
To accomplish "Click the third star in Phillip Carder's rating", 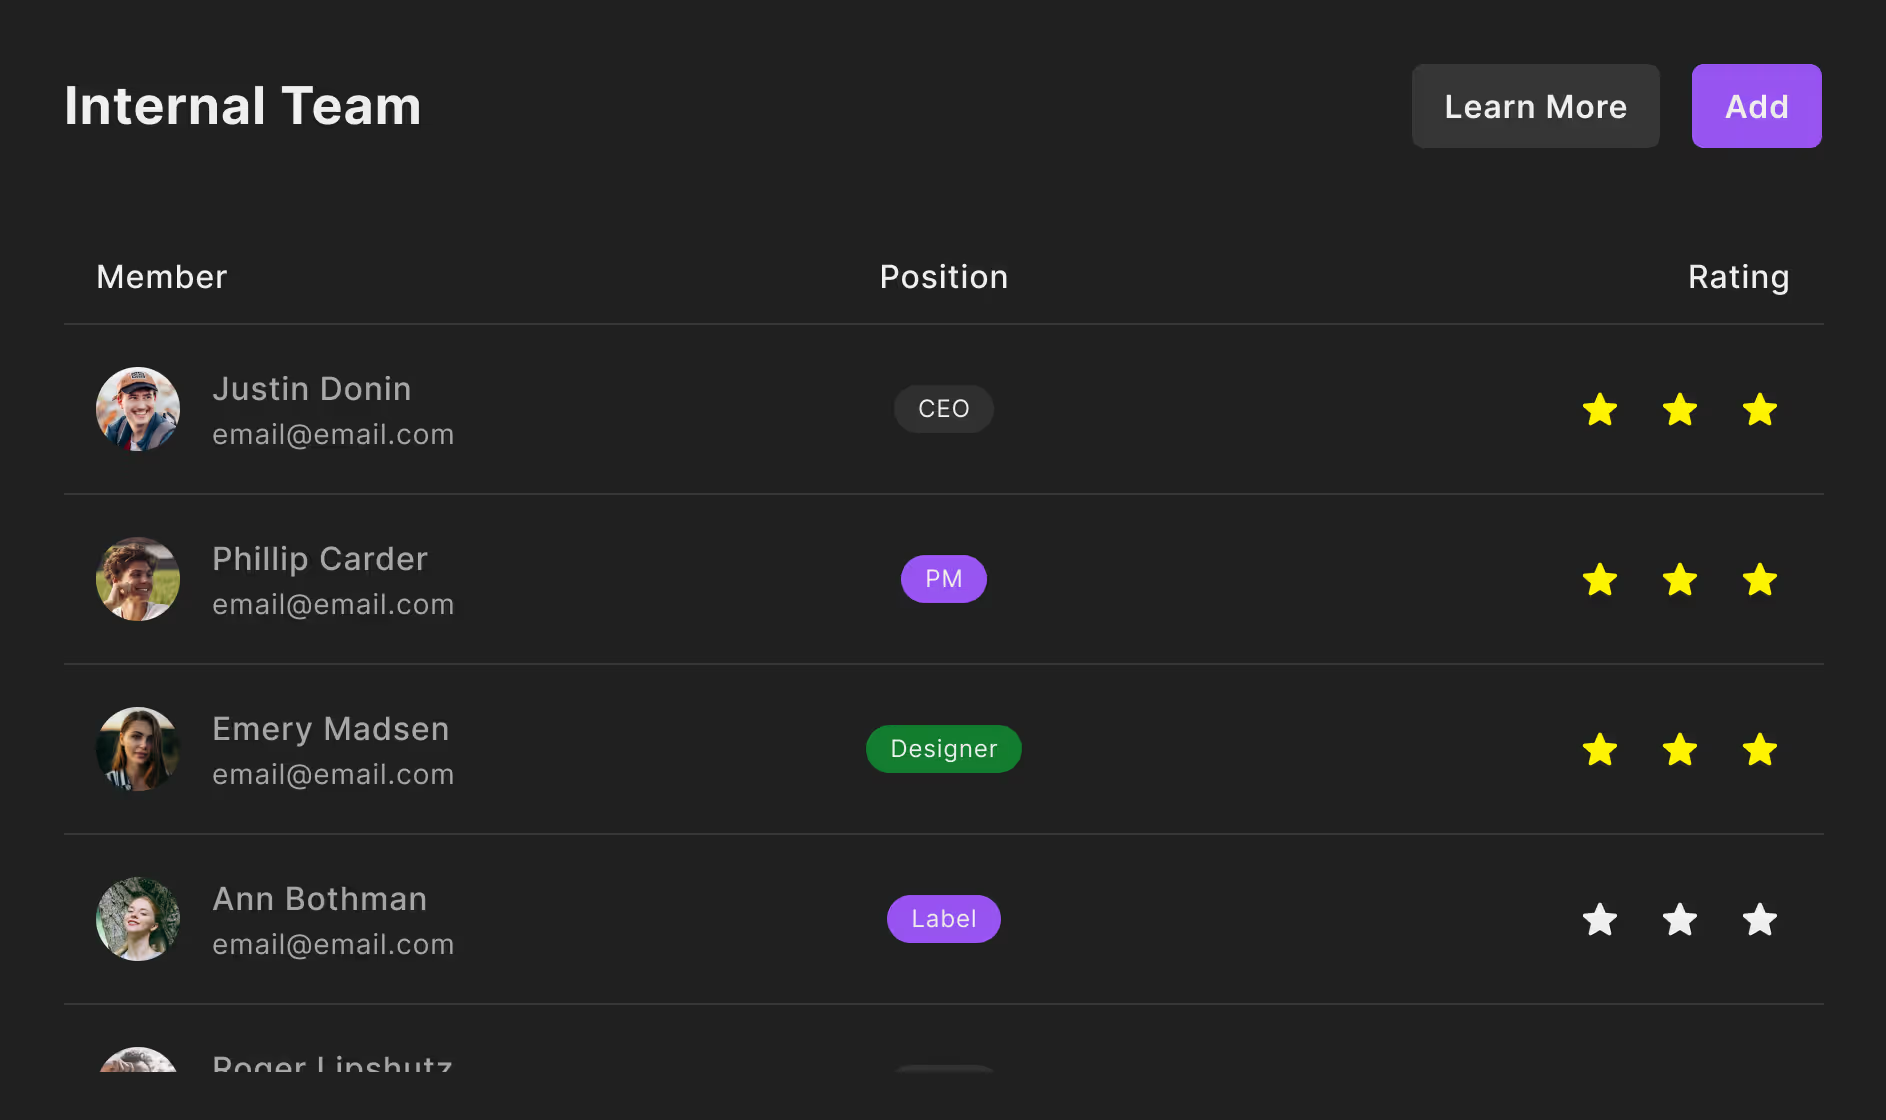I will (1760, 580).
